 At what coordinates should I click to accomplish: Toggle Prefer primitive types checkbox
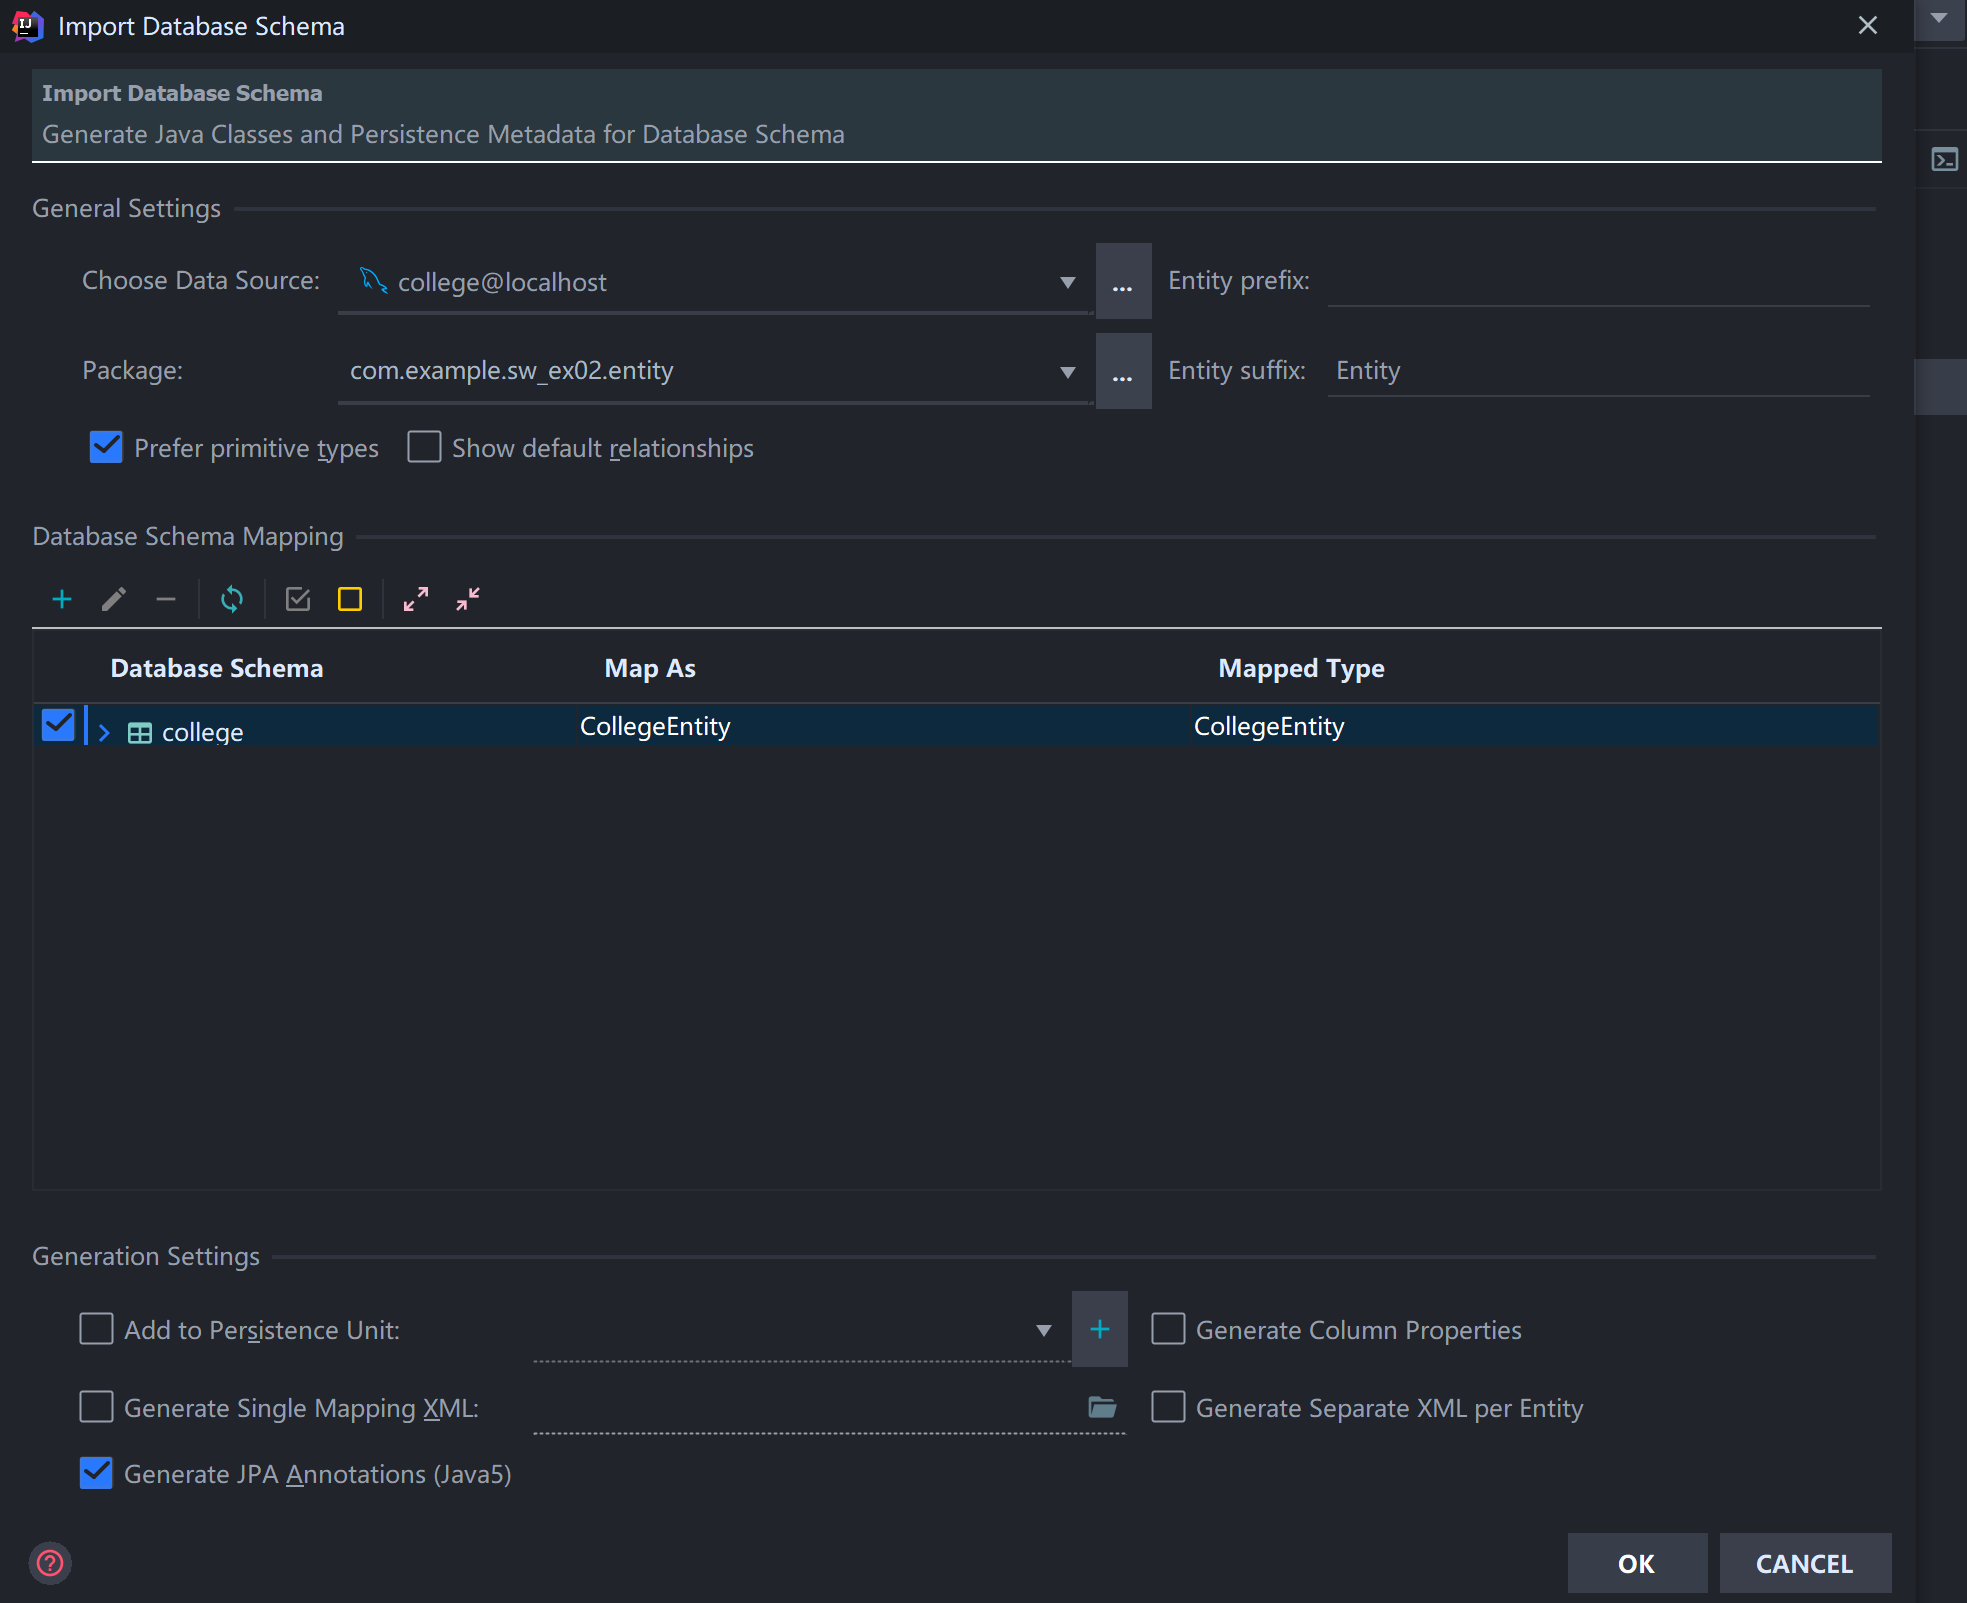tap(106, 447)
